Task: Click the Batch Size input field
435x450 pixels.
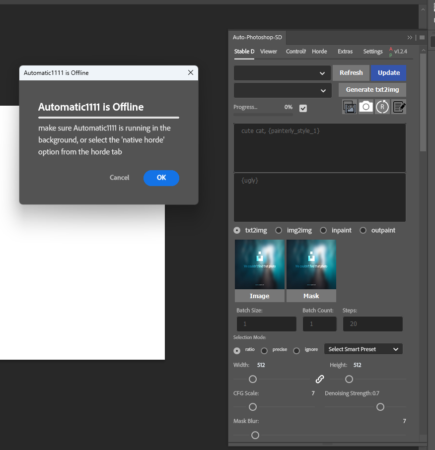Action: (266, 324)
